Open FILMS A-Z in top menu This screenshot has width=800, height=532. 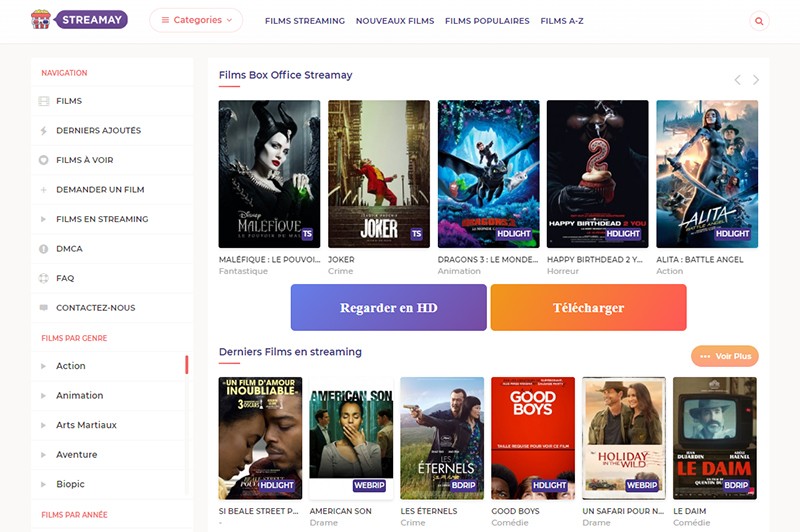[x=562, y=21]
